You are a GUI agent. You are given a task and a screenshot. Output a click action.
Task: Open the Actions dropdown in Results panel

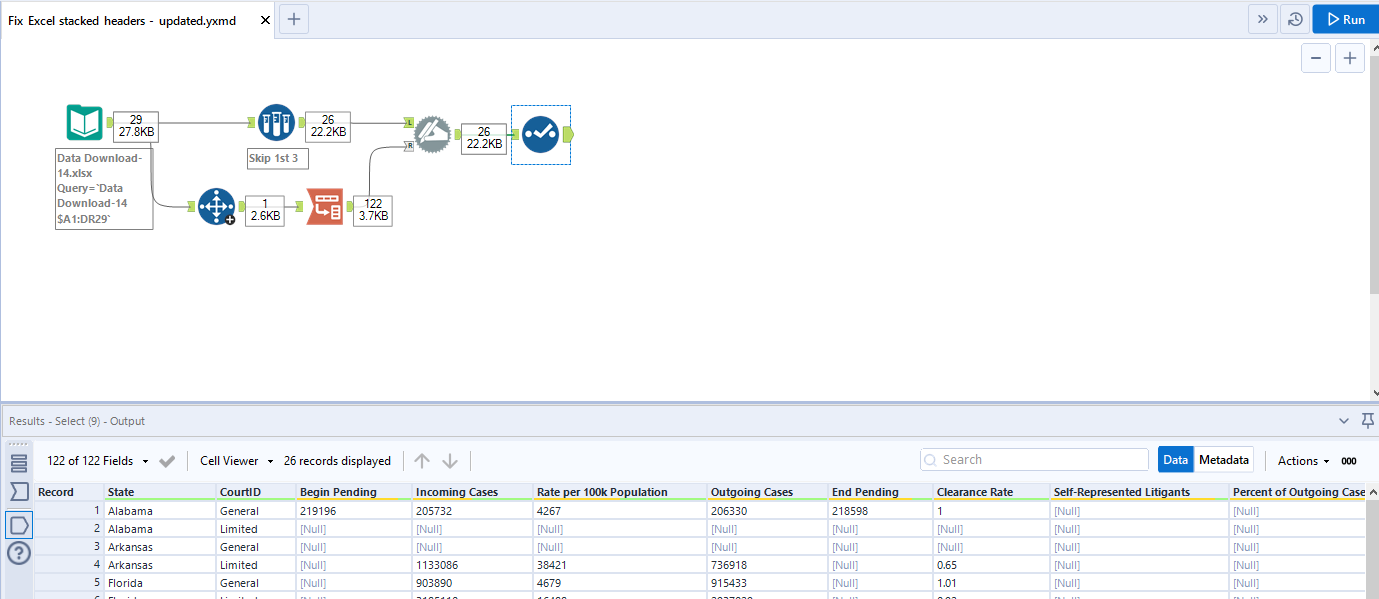pos(1300,460)
